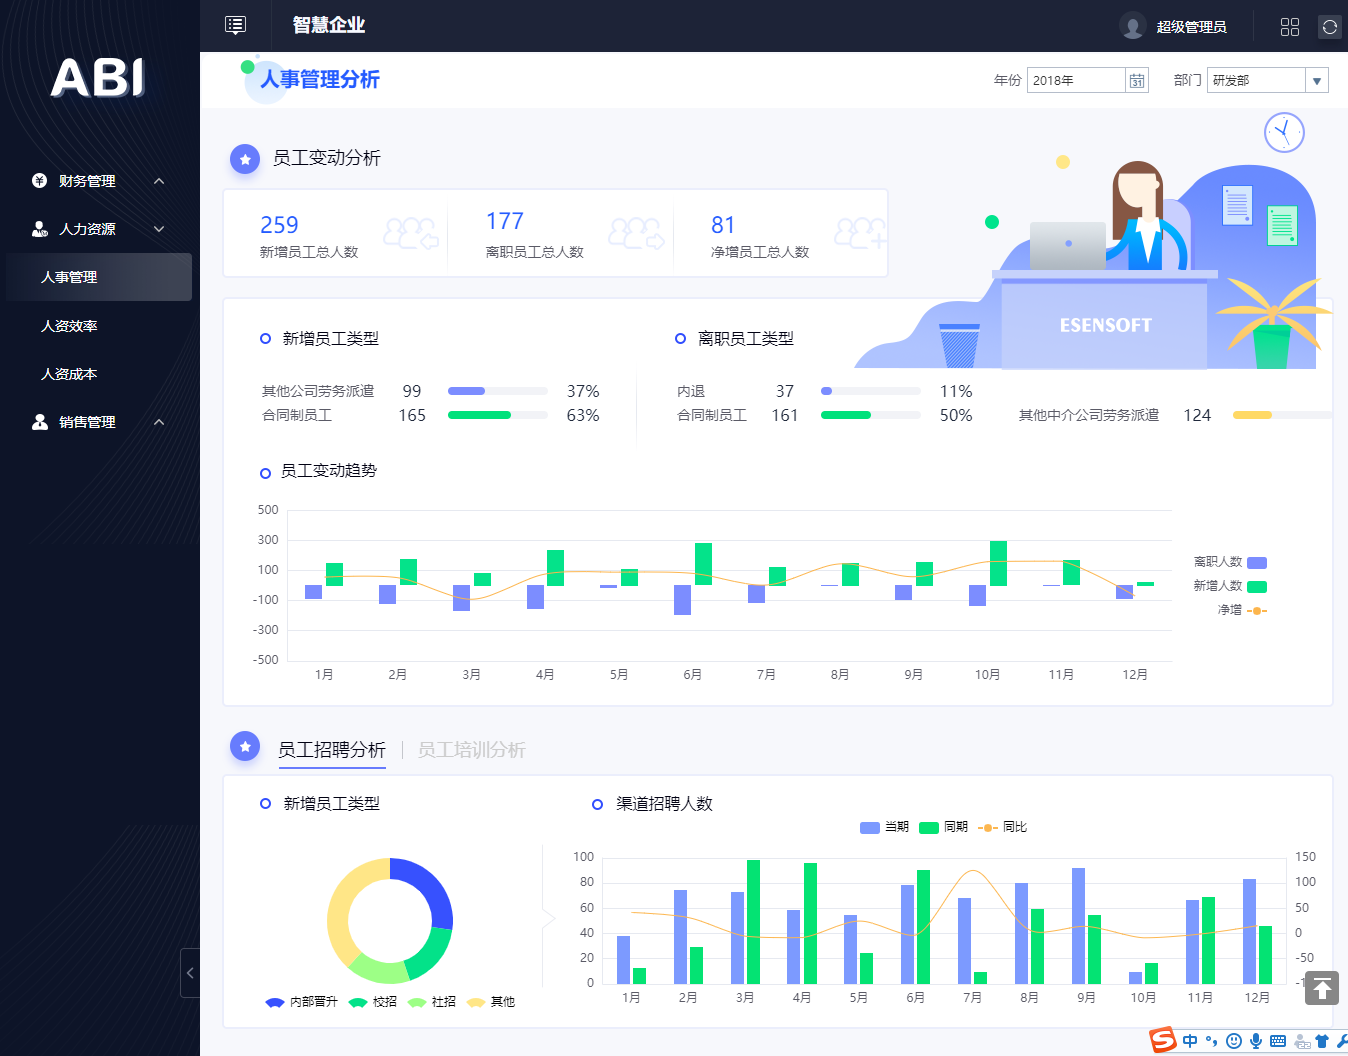Click the refresh icon in top bar

[x=1329, y=27]
